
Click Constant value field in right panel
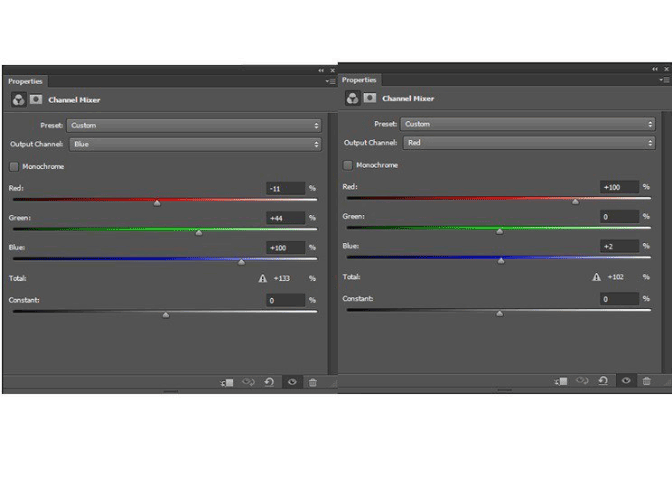coord(619,299)
